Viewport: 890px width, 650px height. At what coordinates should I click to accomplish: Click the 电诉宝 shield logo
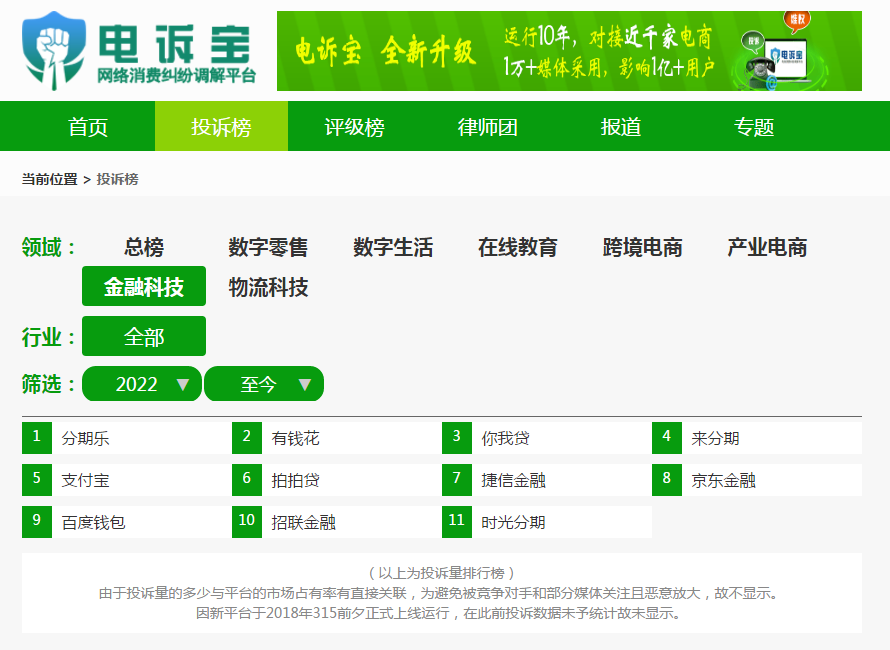(x=54, y=51)
